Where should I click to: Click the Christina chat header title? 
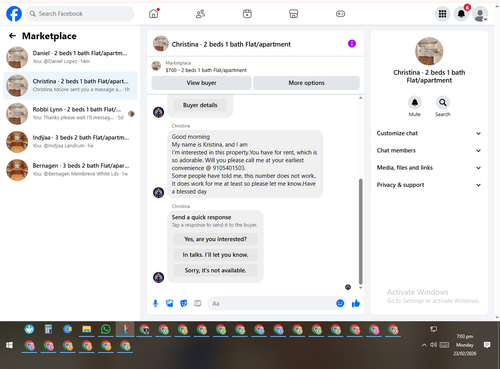point(231,44)
